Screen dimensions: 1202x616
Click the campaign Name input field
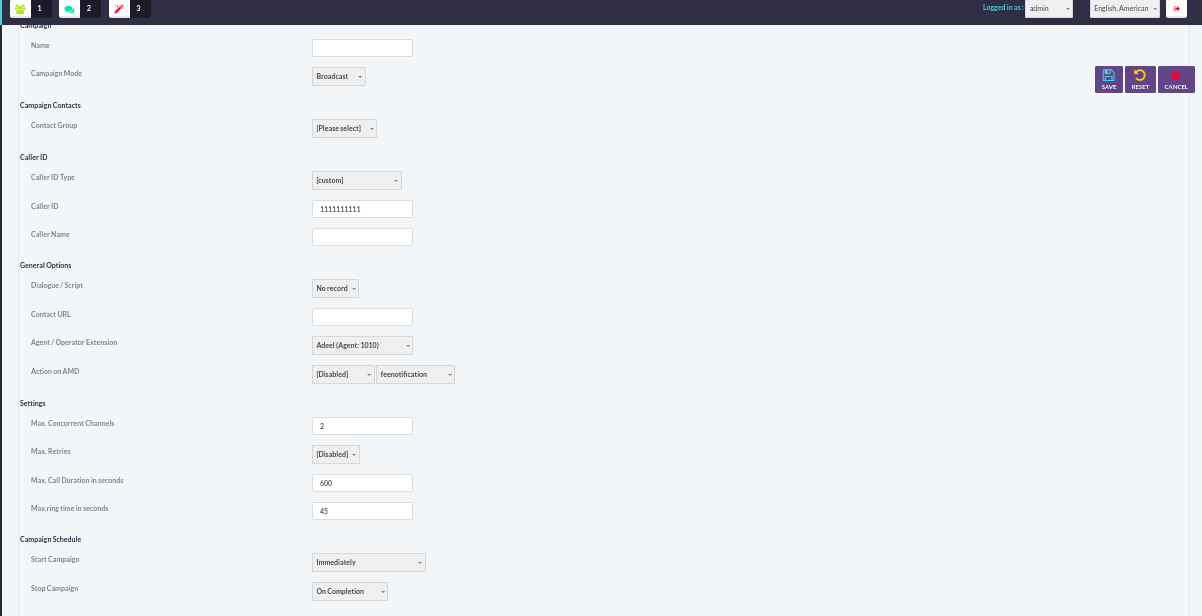click(362, 48)
